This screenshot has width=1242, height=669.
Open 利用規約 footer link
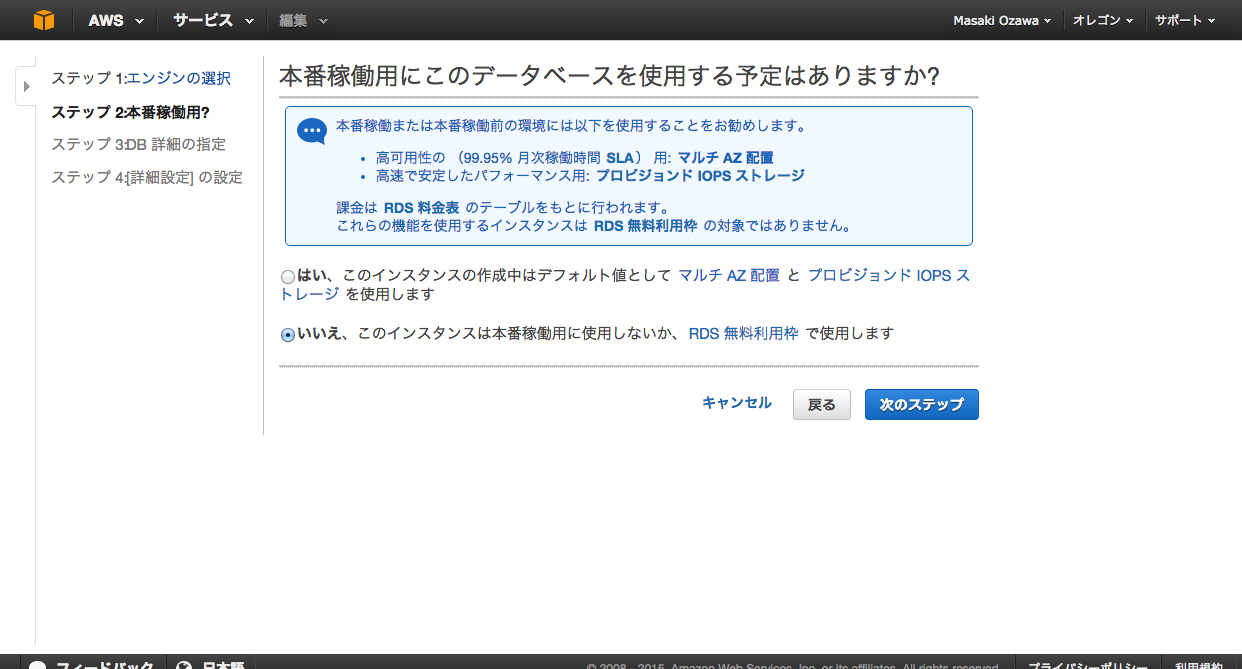pyautogui.click(x=1198, y=666)
